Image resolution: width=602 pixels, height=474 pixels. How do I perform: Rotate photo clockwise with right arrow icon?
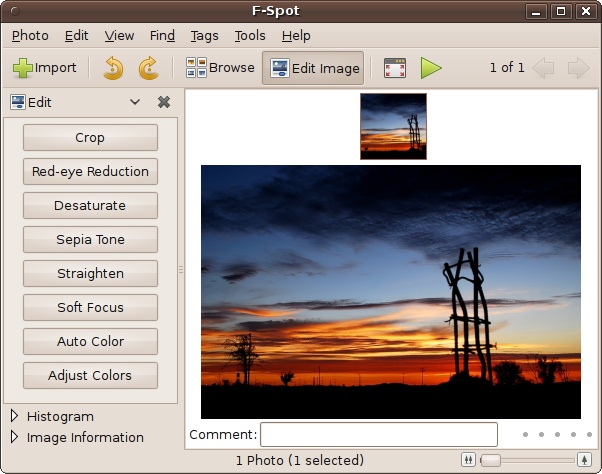point(149,68)
